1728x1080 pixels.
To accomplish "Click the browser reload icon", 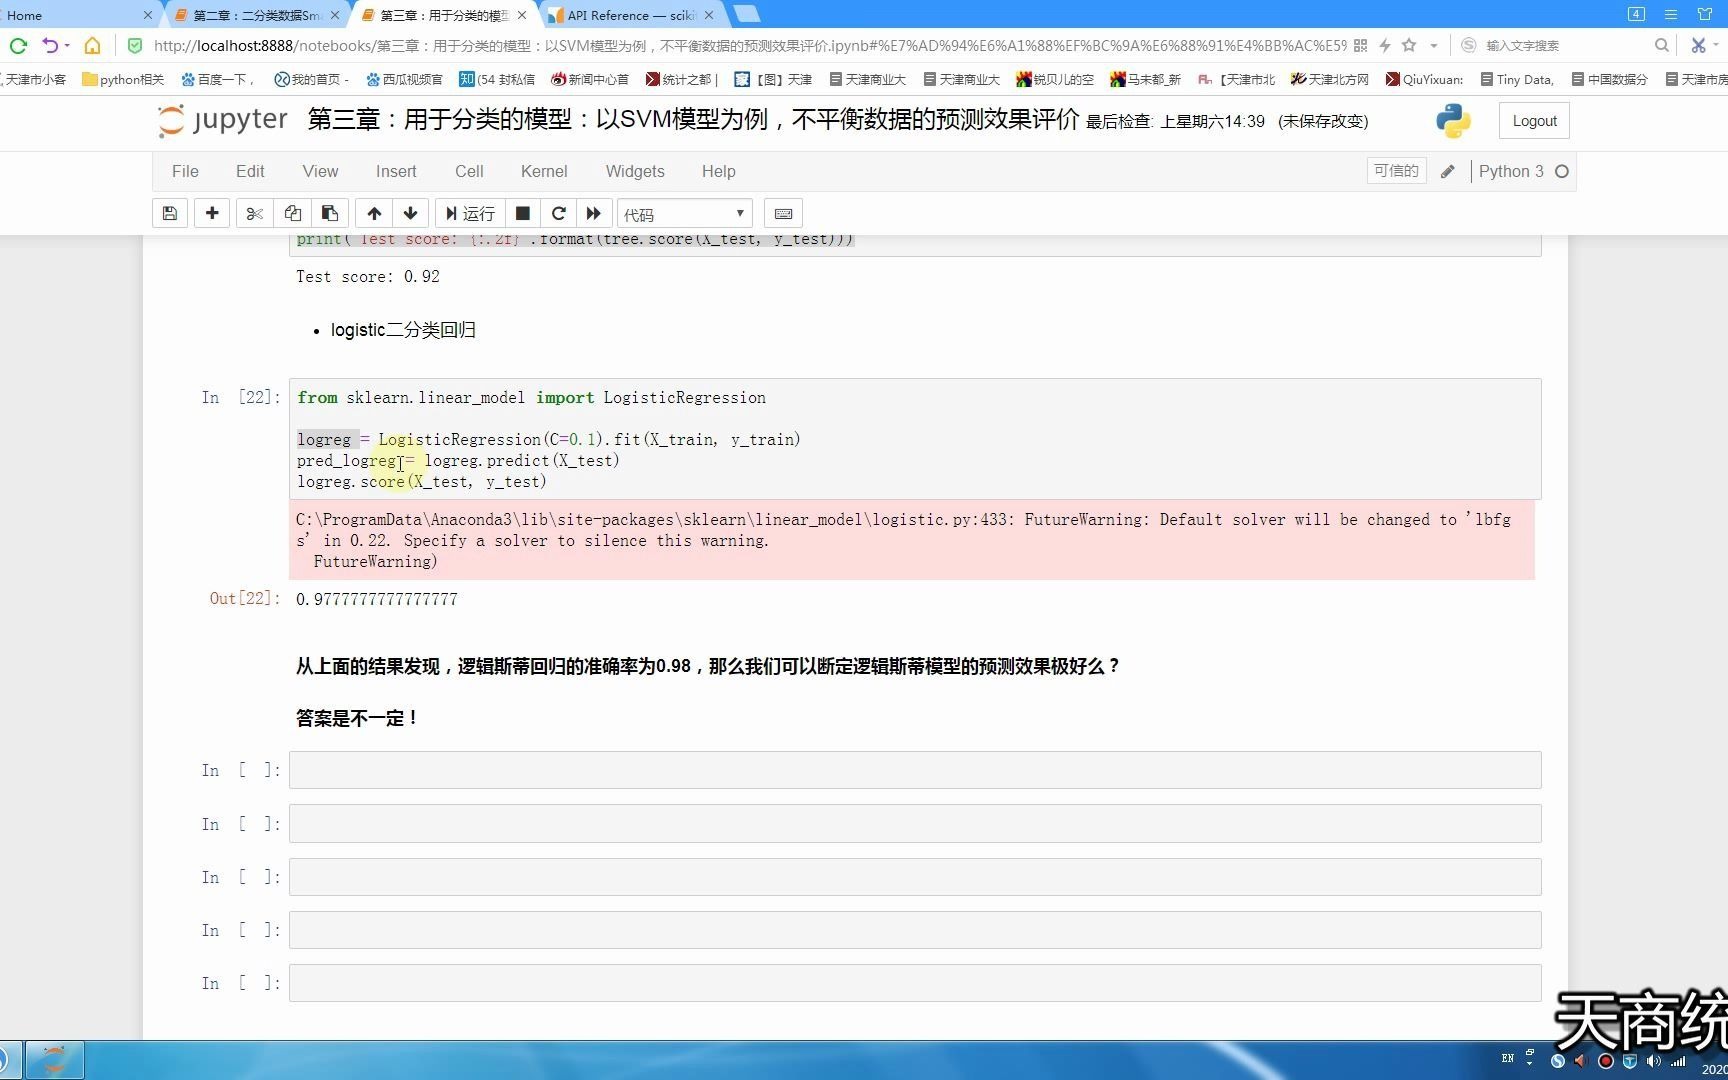I will coord(18,45).
